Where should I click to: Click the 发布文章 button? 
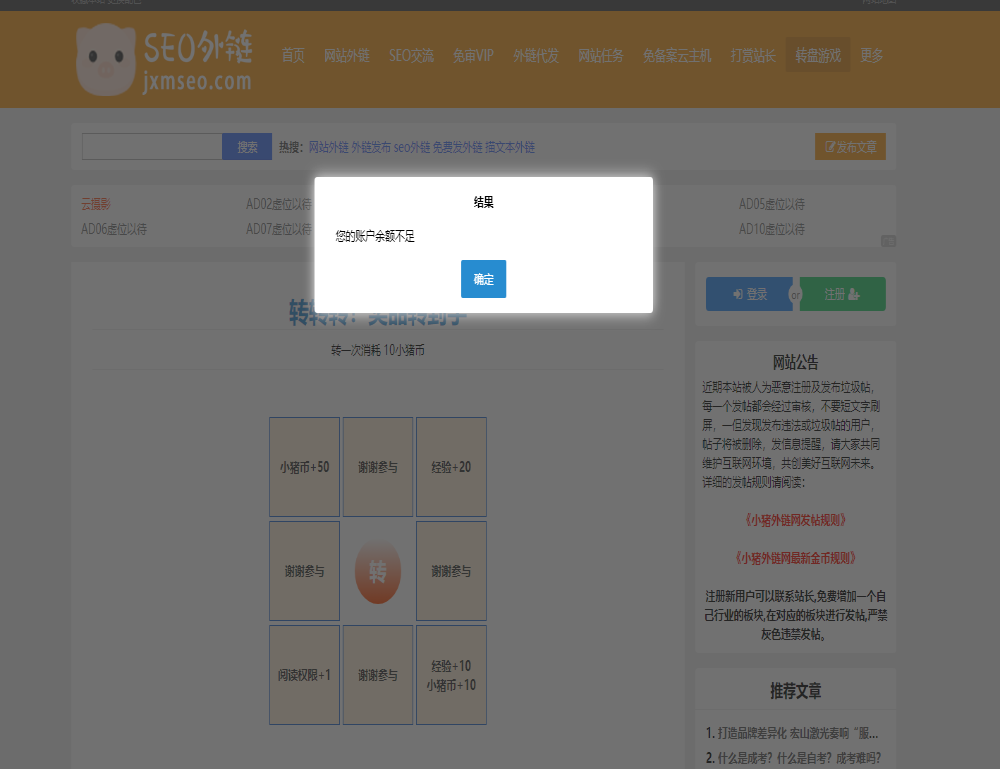(850, 147)
